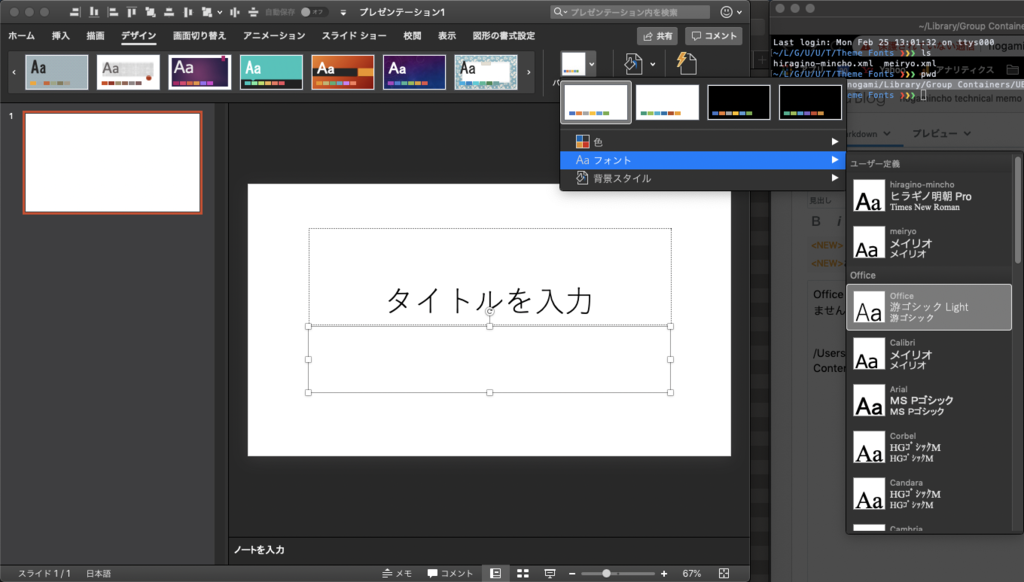
Task: Open the 校閲 ribbon tab
Action: click(x=412, y=35)
